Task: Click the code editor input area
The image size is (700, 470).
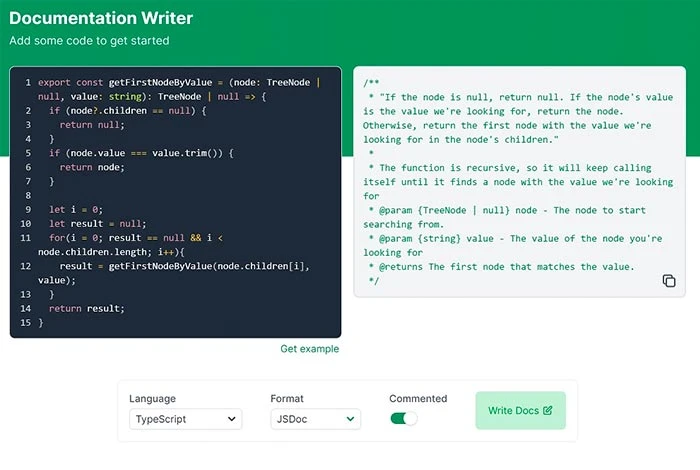Action: 175,202
